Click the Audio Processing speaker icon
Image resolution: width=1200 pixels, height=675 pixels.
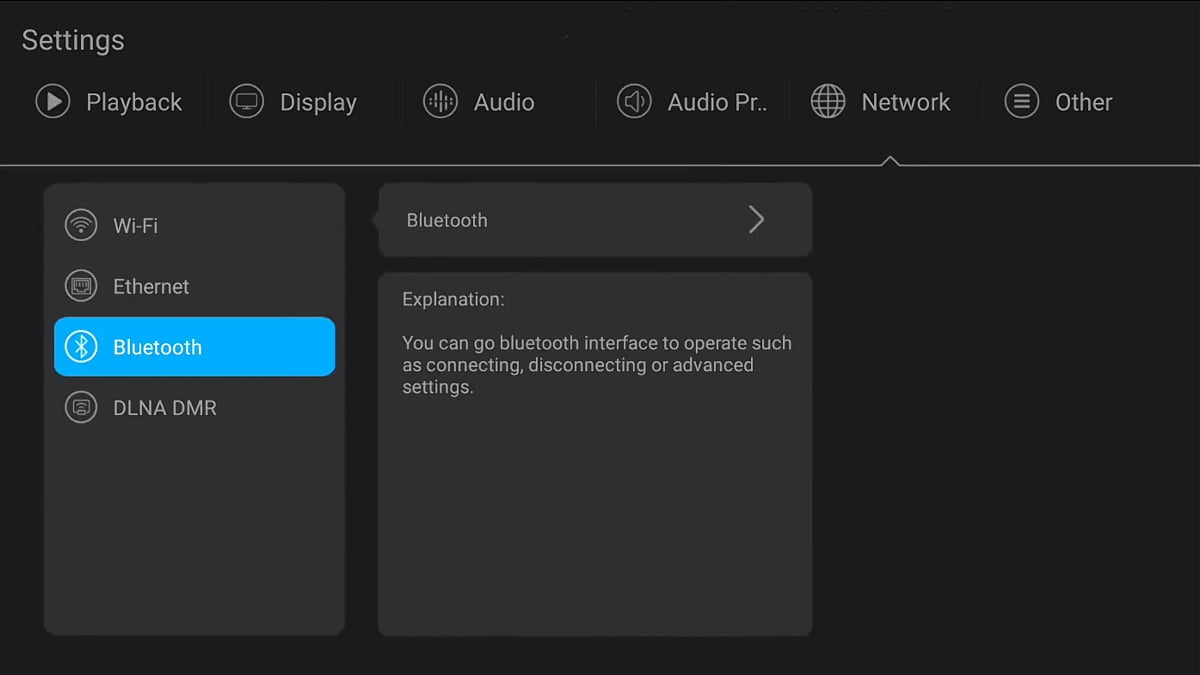tap(634, 102)
